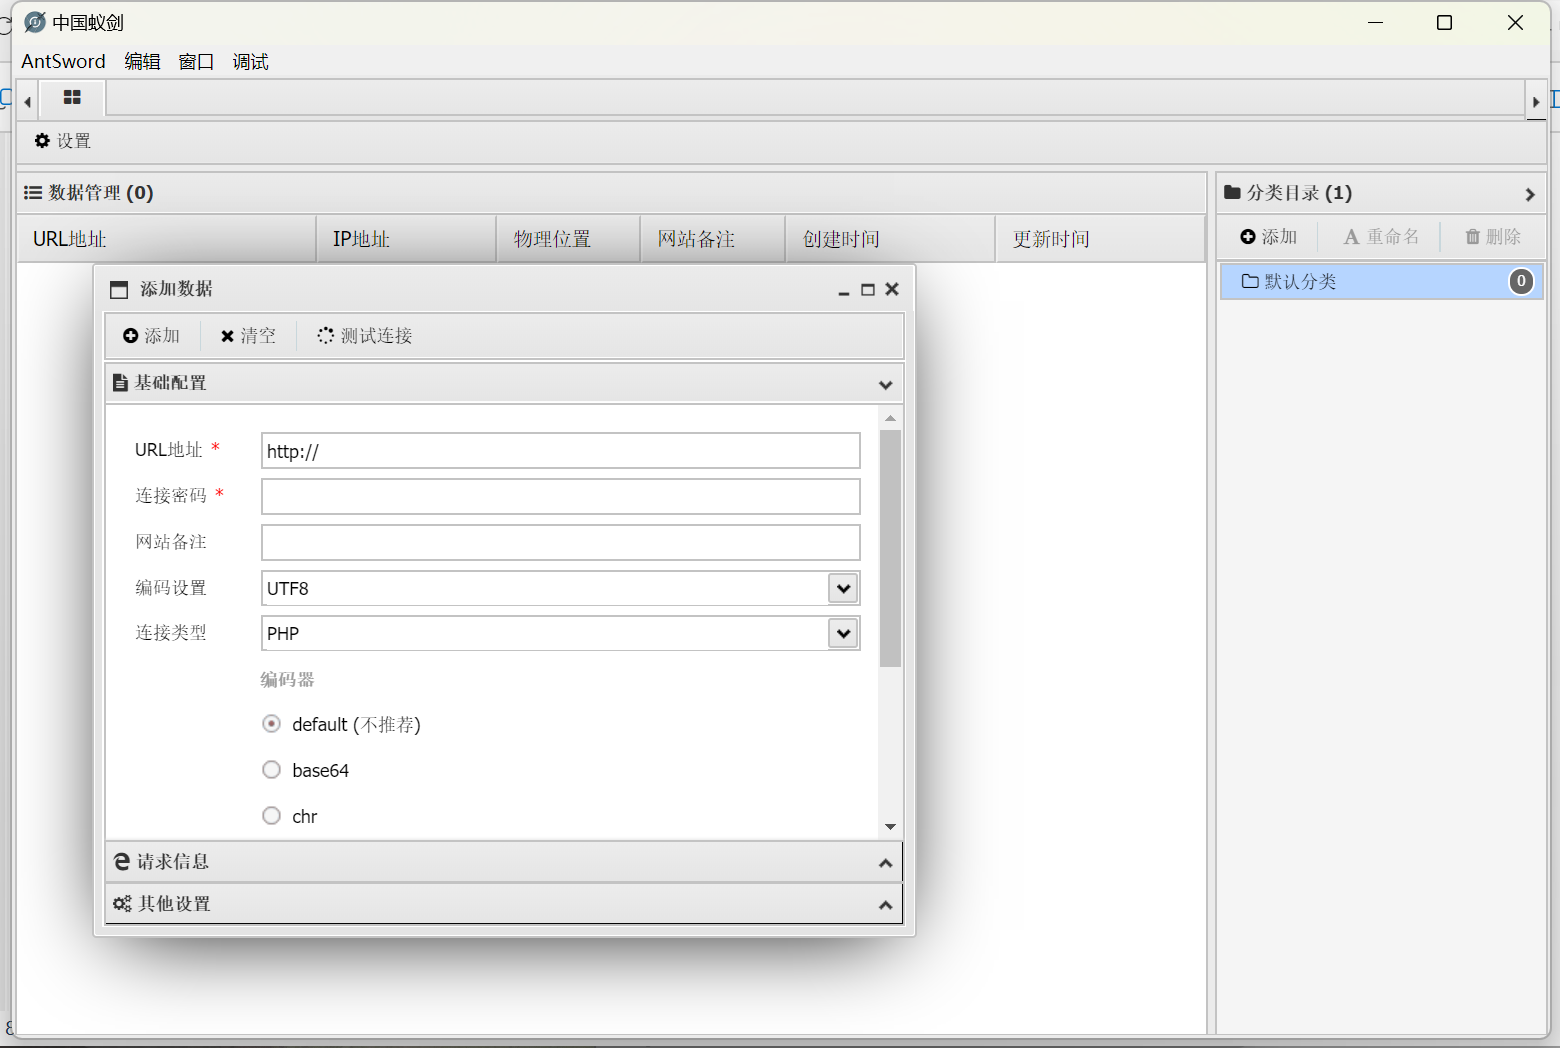This screenshot has width=1560, height=1048.
Task: Collapse the 分类目录 panel chevron
Action: point(1529,194)
